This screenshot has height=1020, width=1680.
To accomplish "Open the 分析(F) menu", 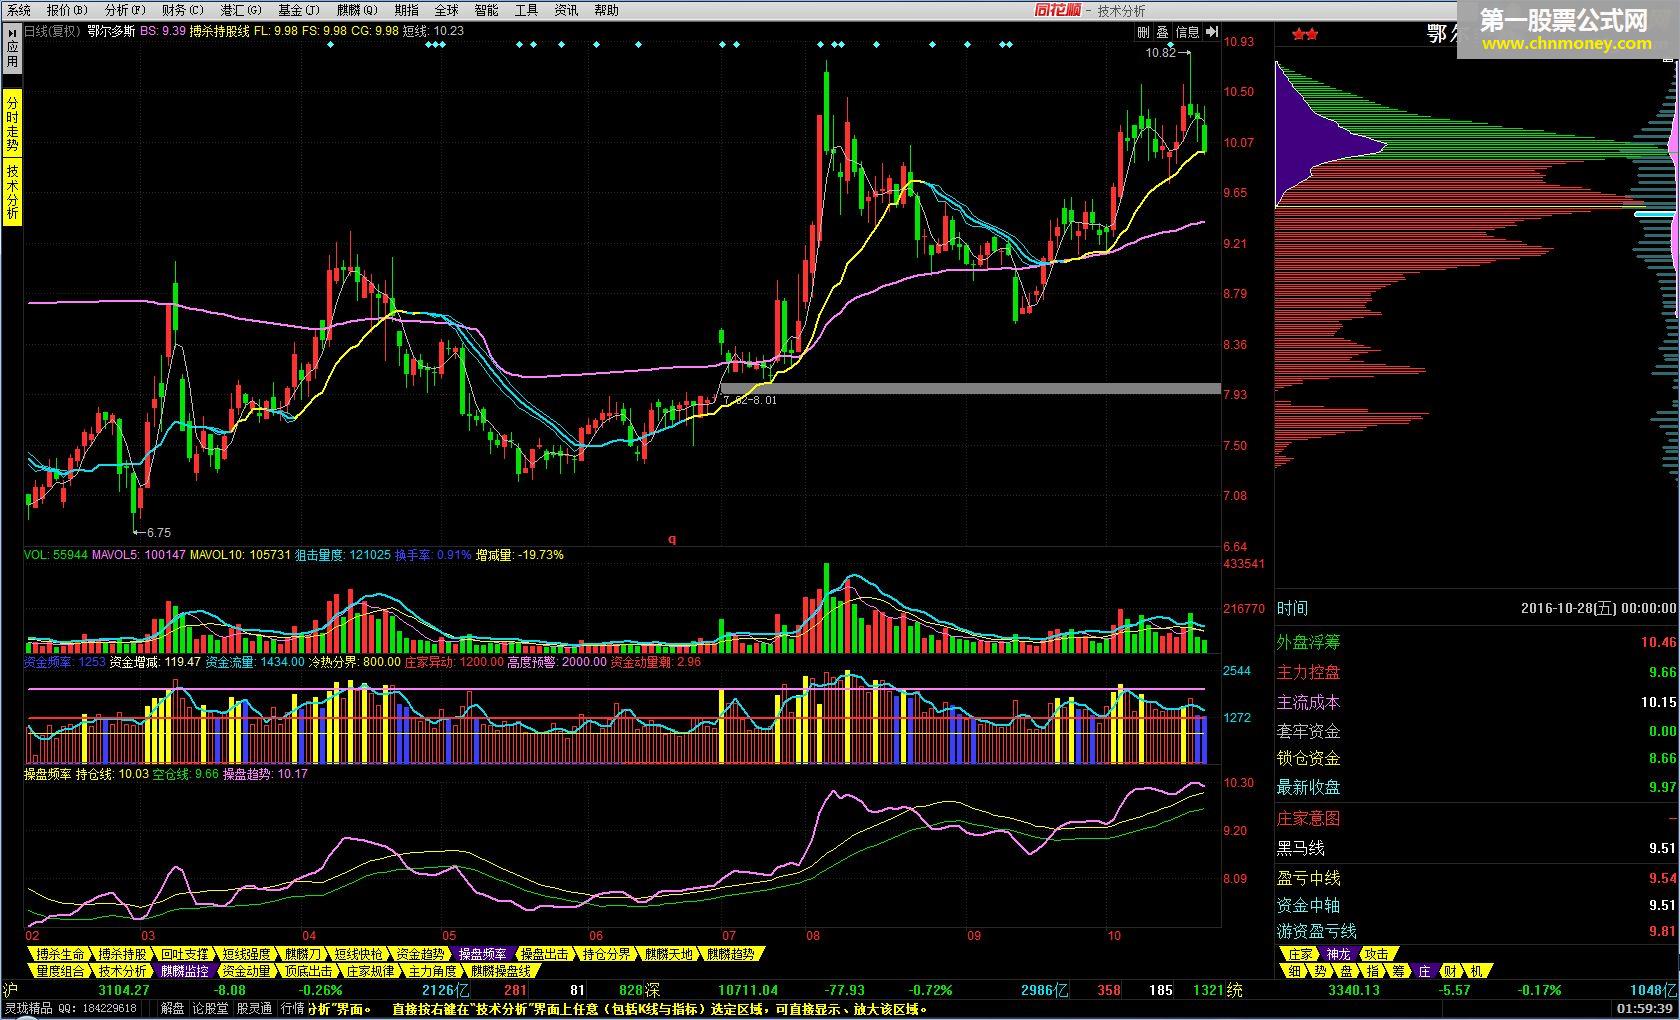I will coord(125,10).
